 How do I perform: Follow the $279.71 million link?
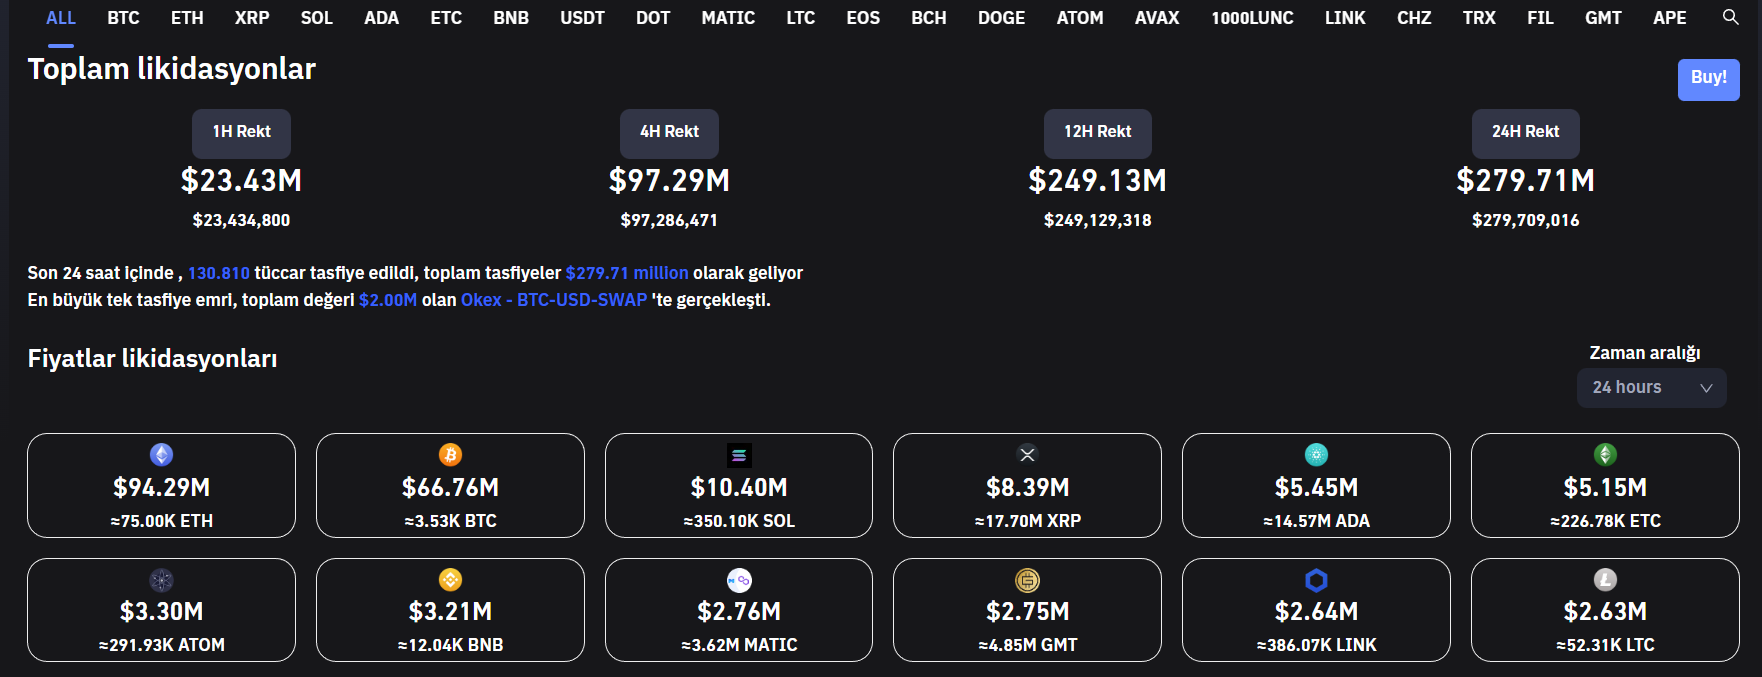click(x=626, y=273)
